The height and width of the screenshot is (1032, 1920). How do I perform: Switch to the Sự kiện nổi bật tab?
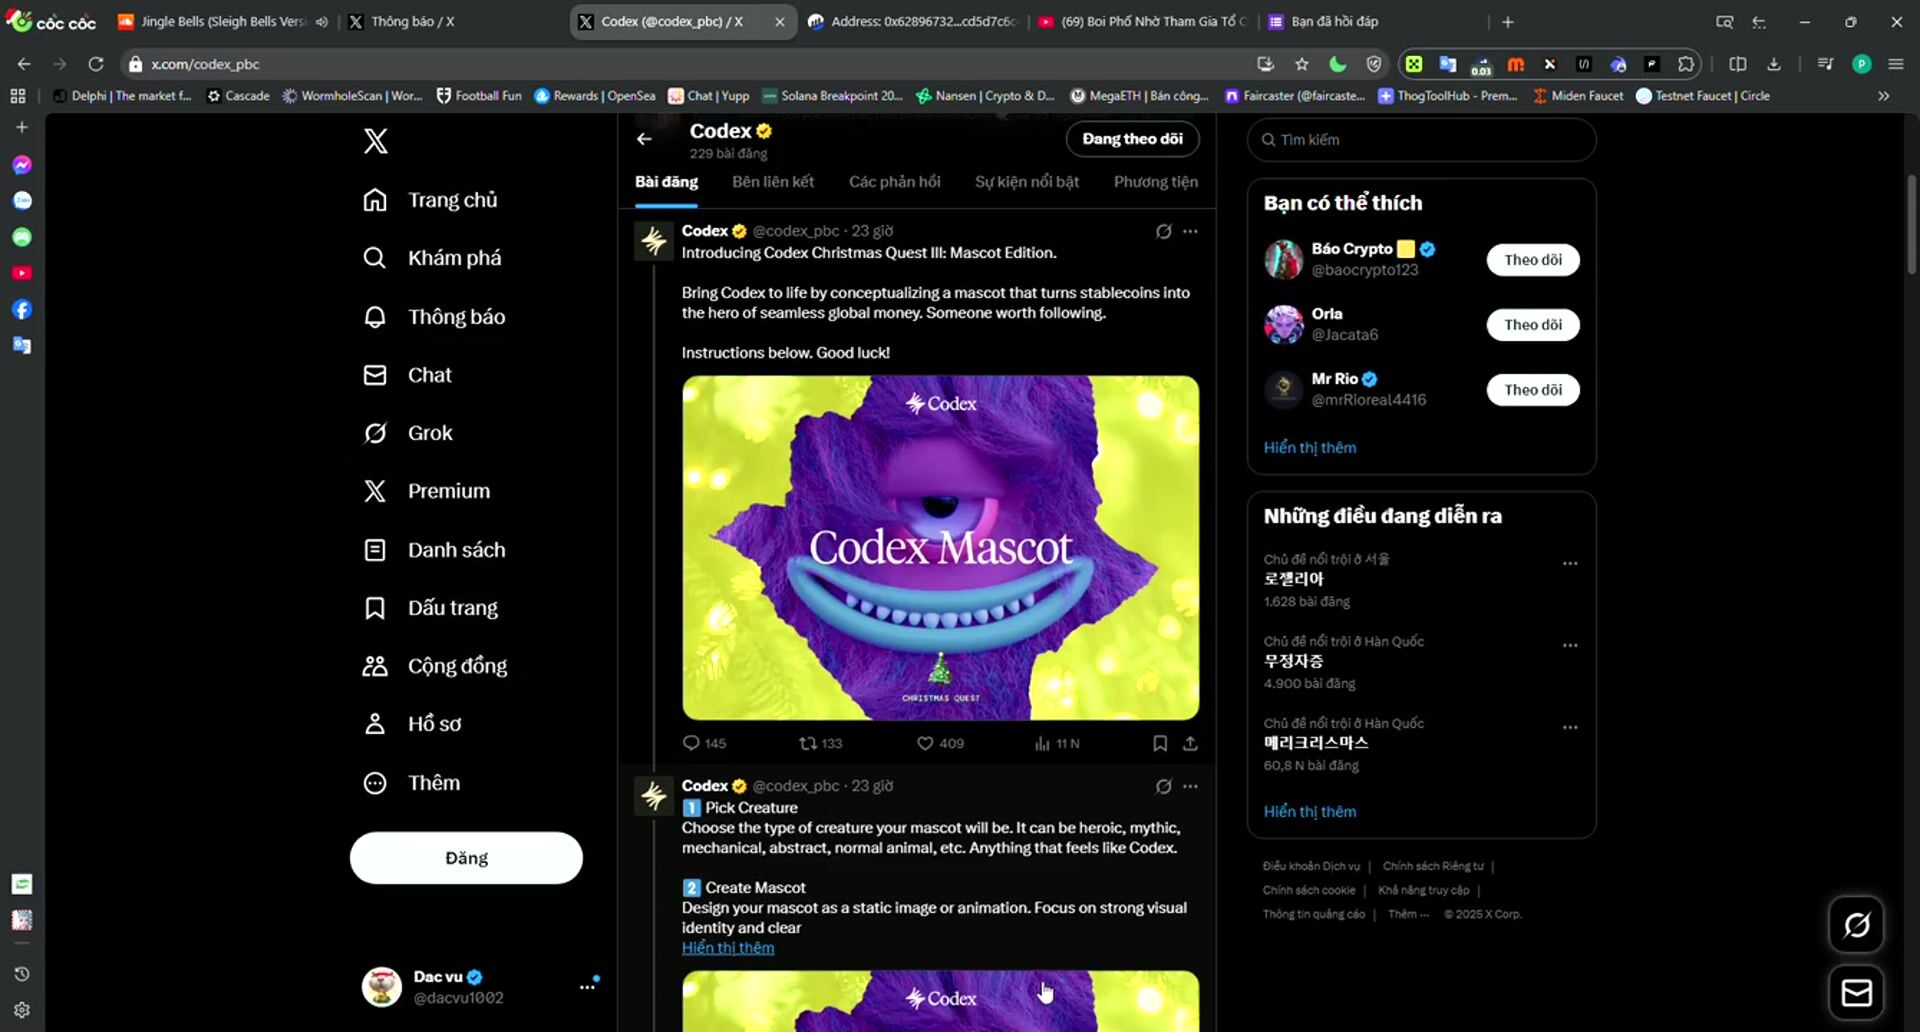pyautogui.click(x=1027, y=182)
